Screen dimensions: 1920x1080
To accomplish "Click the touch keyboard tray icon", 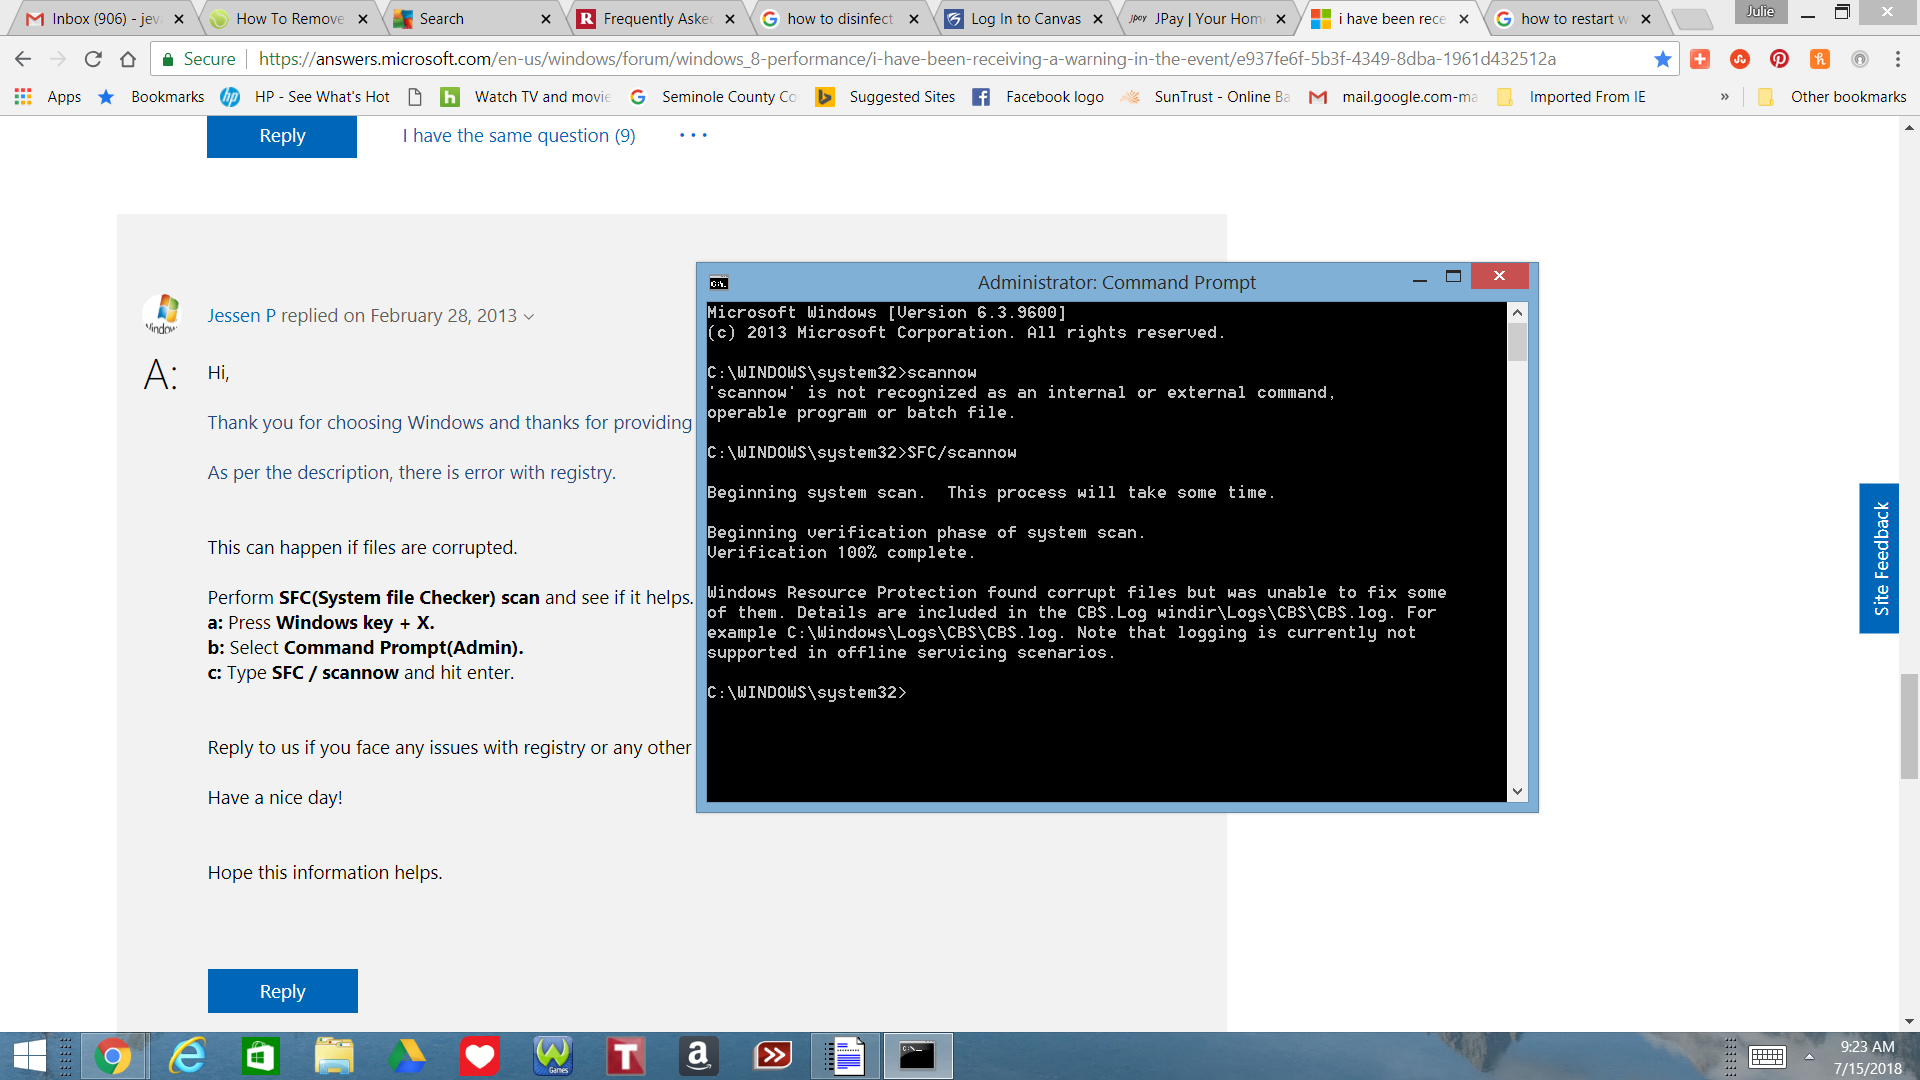I will pos(1767,1057).
